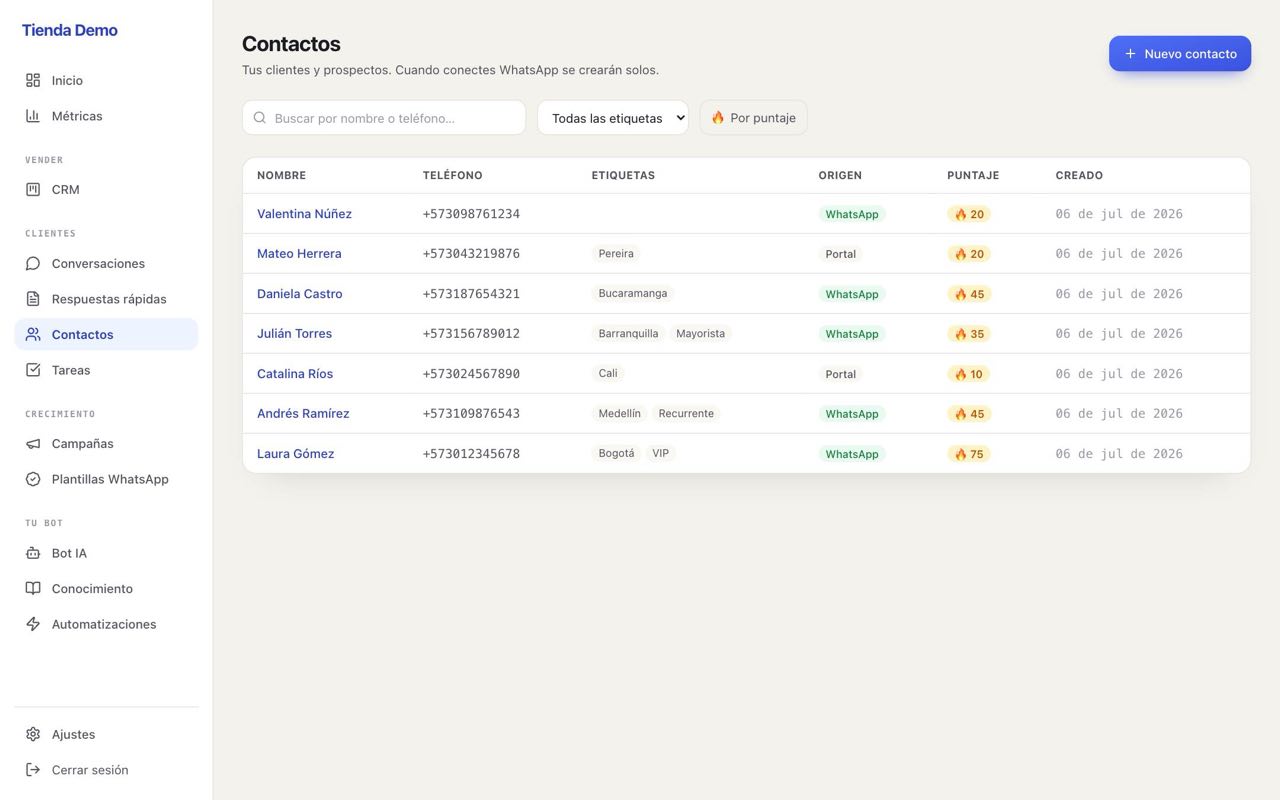
Task: Click the score badge 75 for Laura Gómez
Action: pyautogui.click(x=969, y=454)
